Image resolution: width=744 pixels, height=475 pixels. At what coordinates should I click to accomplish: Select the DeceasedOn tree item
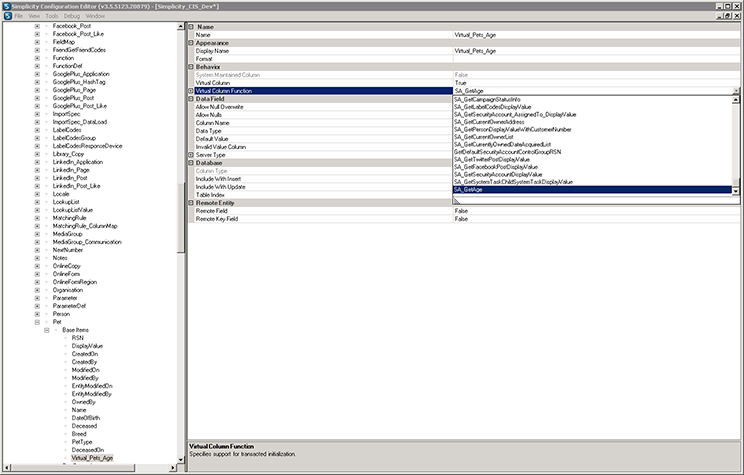pos(88,450)
